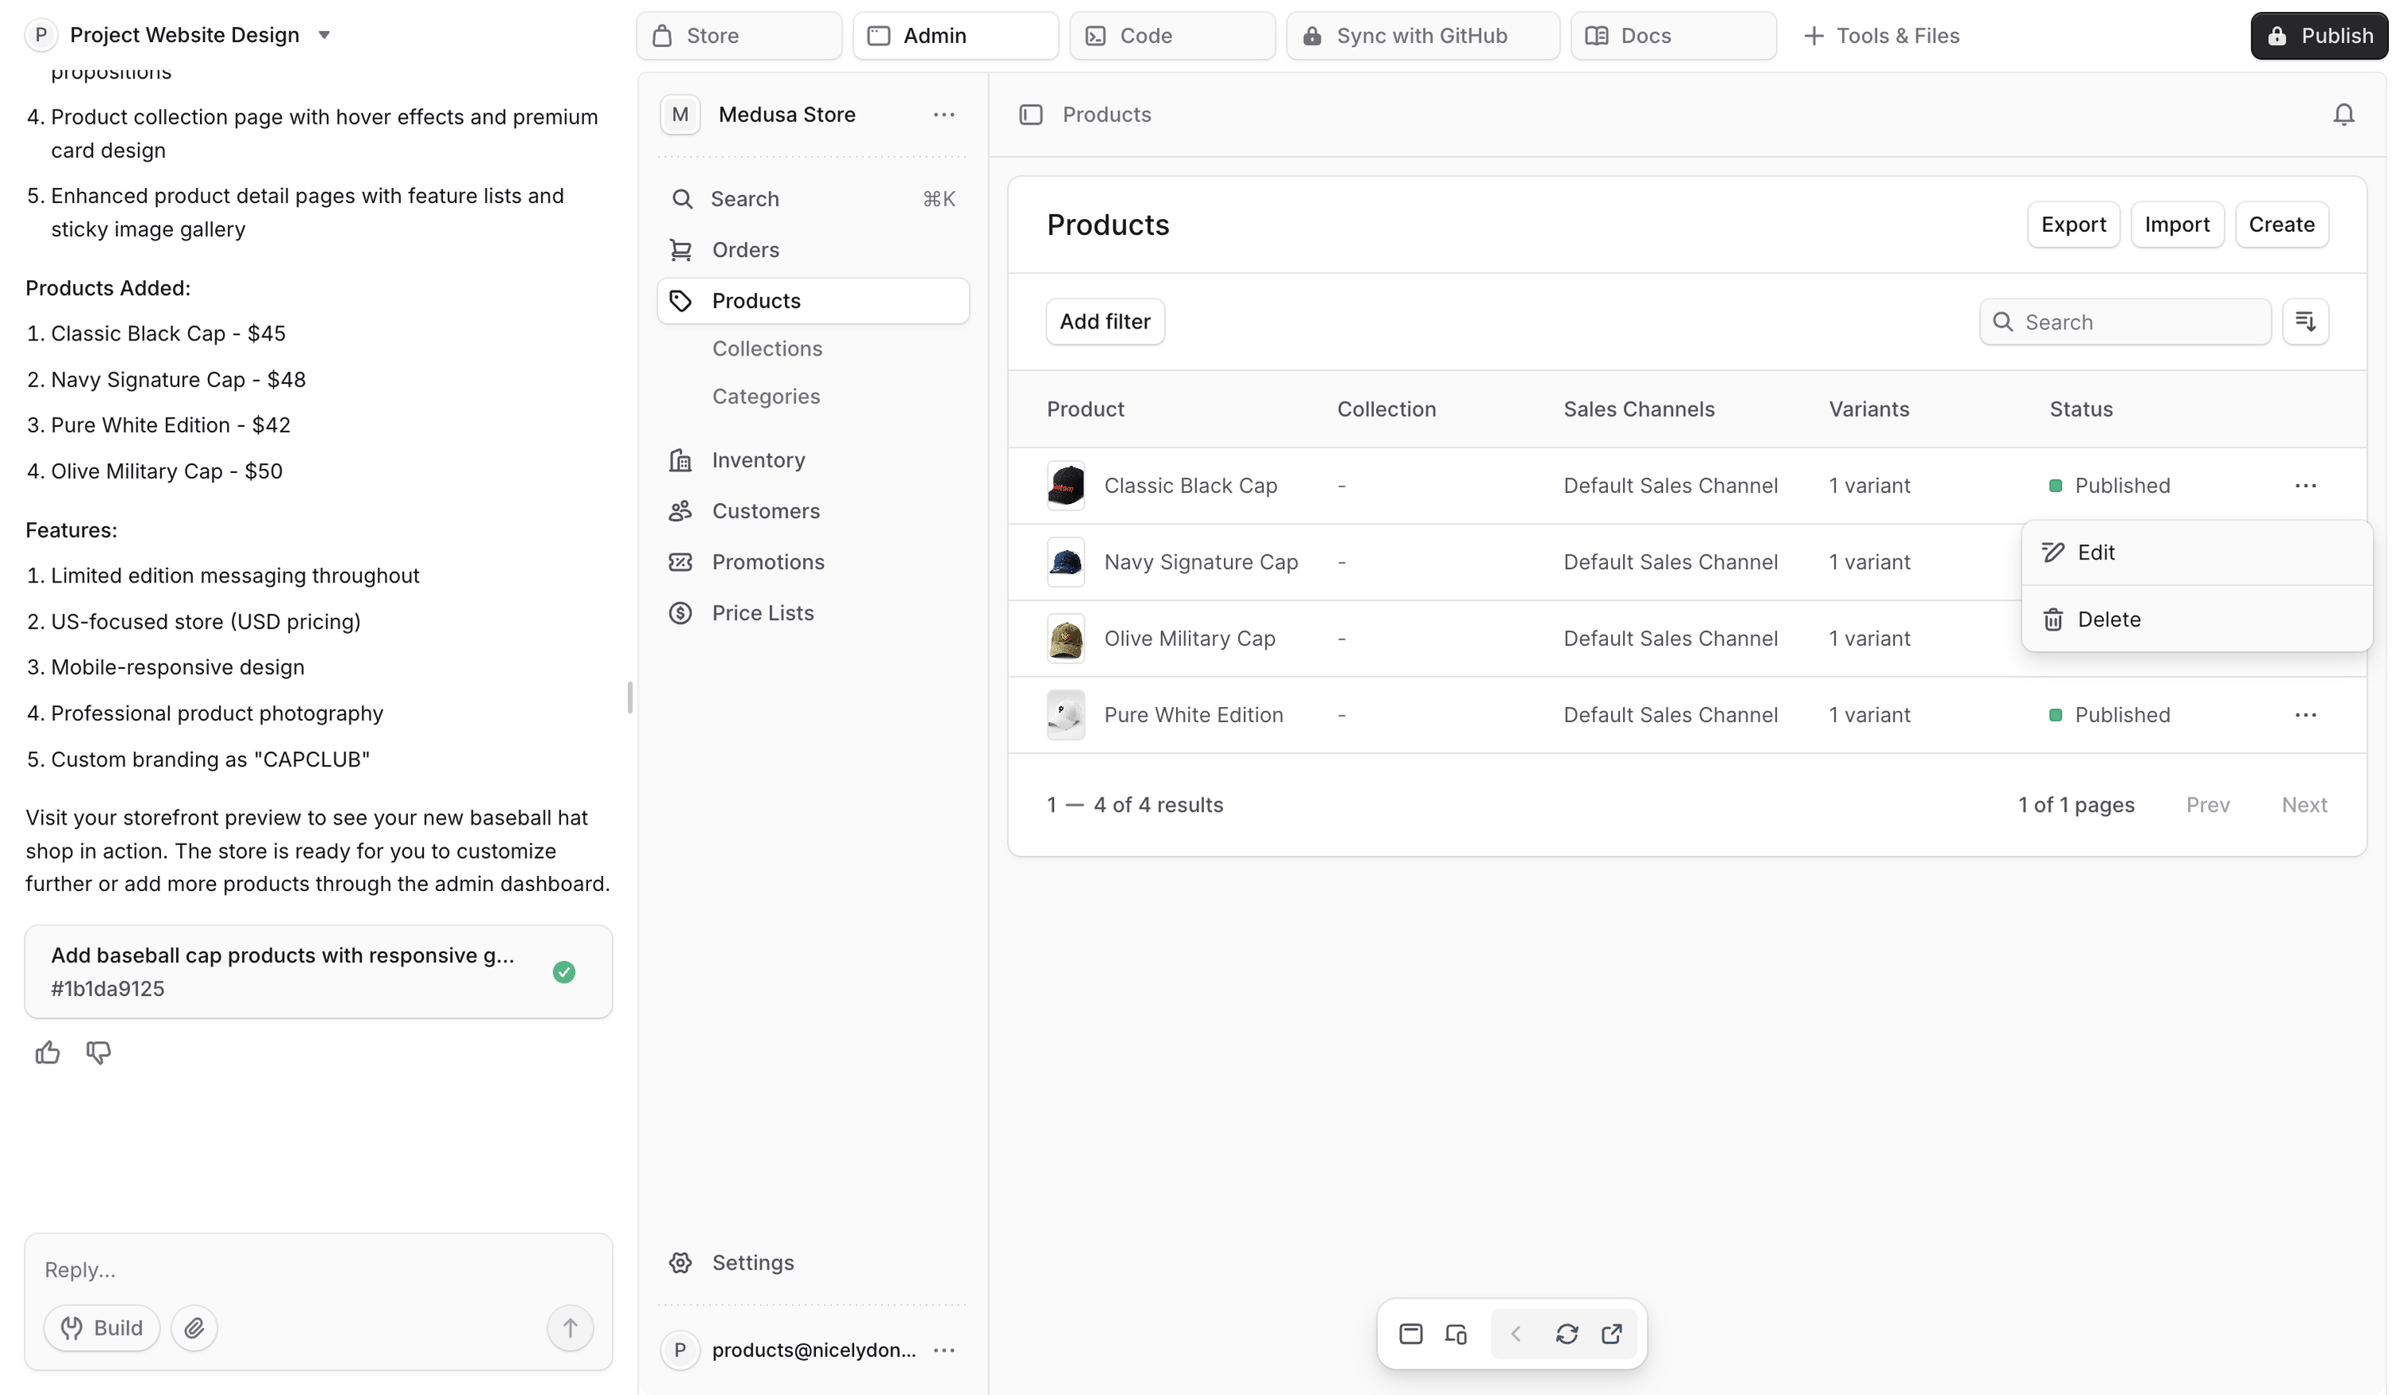This screenshot has width=2400, height=1395.
Task: Give the response a thumbs down
Action: [x=98, y=1052]
